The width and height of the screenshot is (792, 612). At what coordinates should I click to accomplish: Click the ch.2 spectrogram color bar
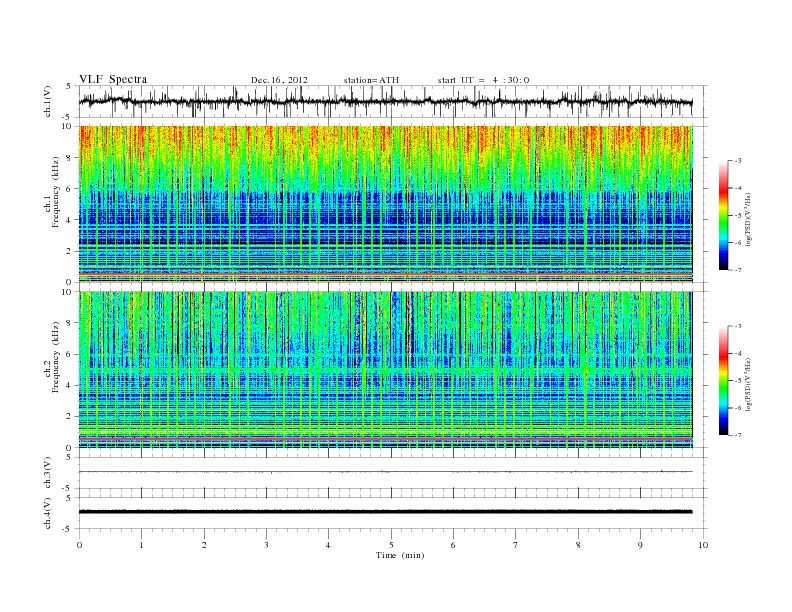tap(723, 380)
